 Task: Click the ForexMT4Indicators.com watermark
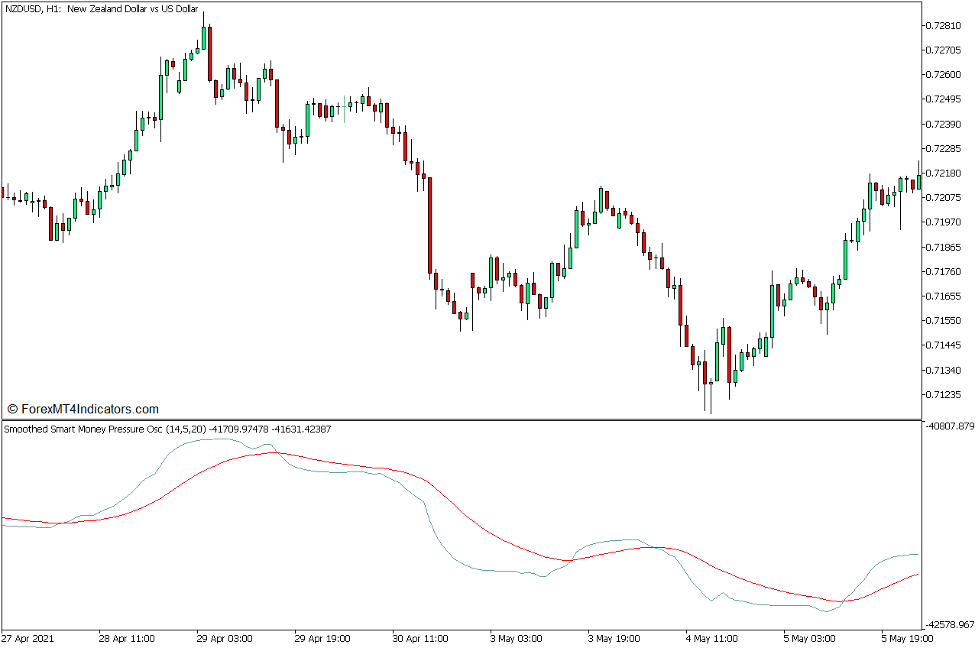tap(83, 409)
